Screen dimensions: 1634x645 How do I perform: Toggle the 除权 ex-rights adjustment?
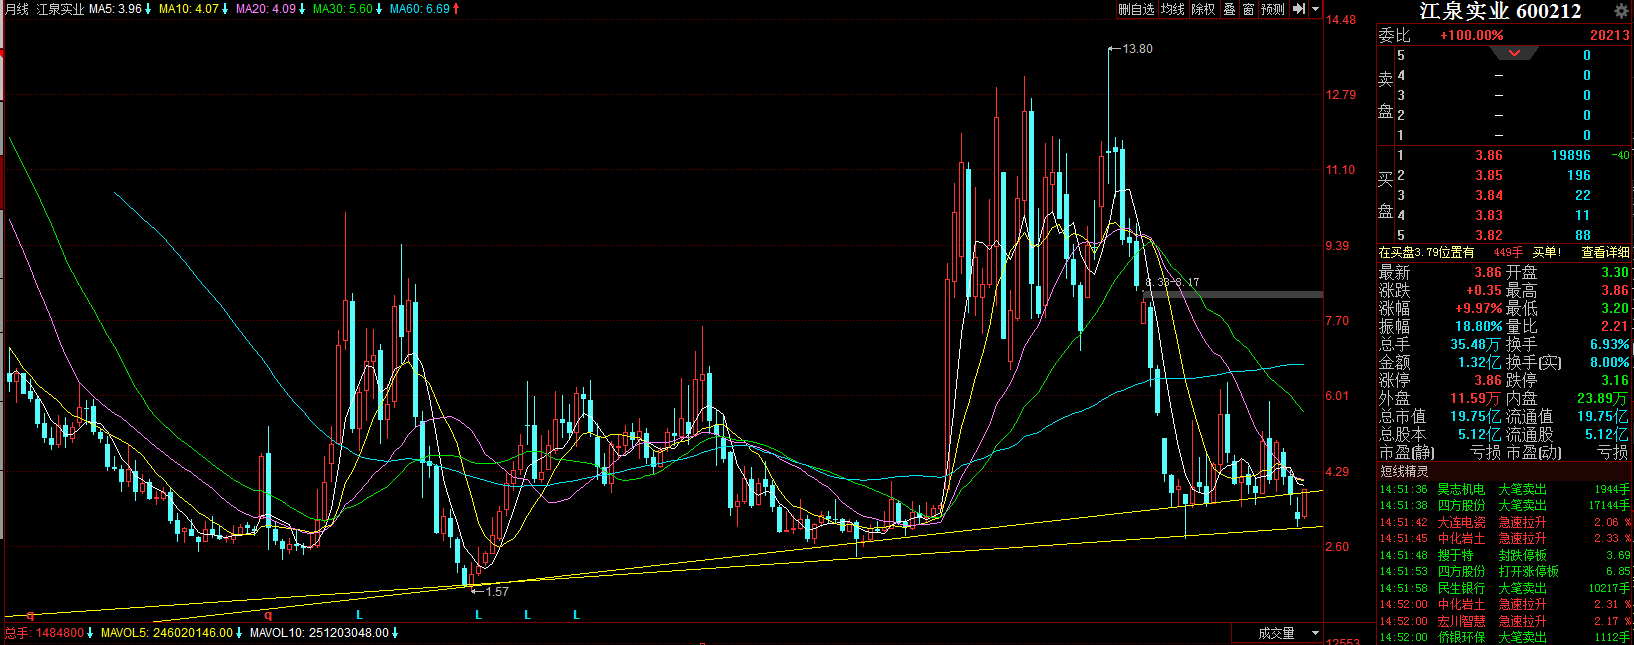(x=1203, y=9)
